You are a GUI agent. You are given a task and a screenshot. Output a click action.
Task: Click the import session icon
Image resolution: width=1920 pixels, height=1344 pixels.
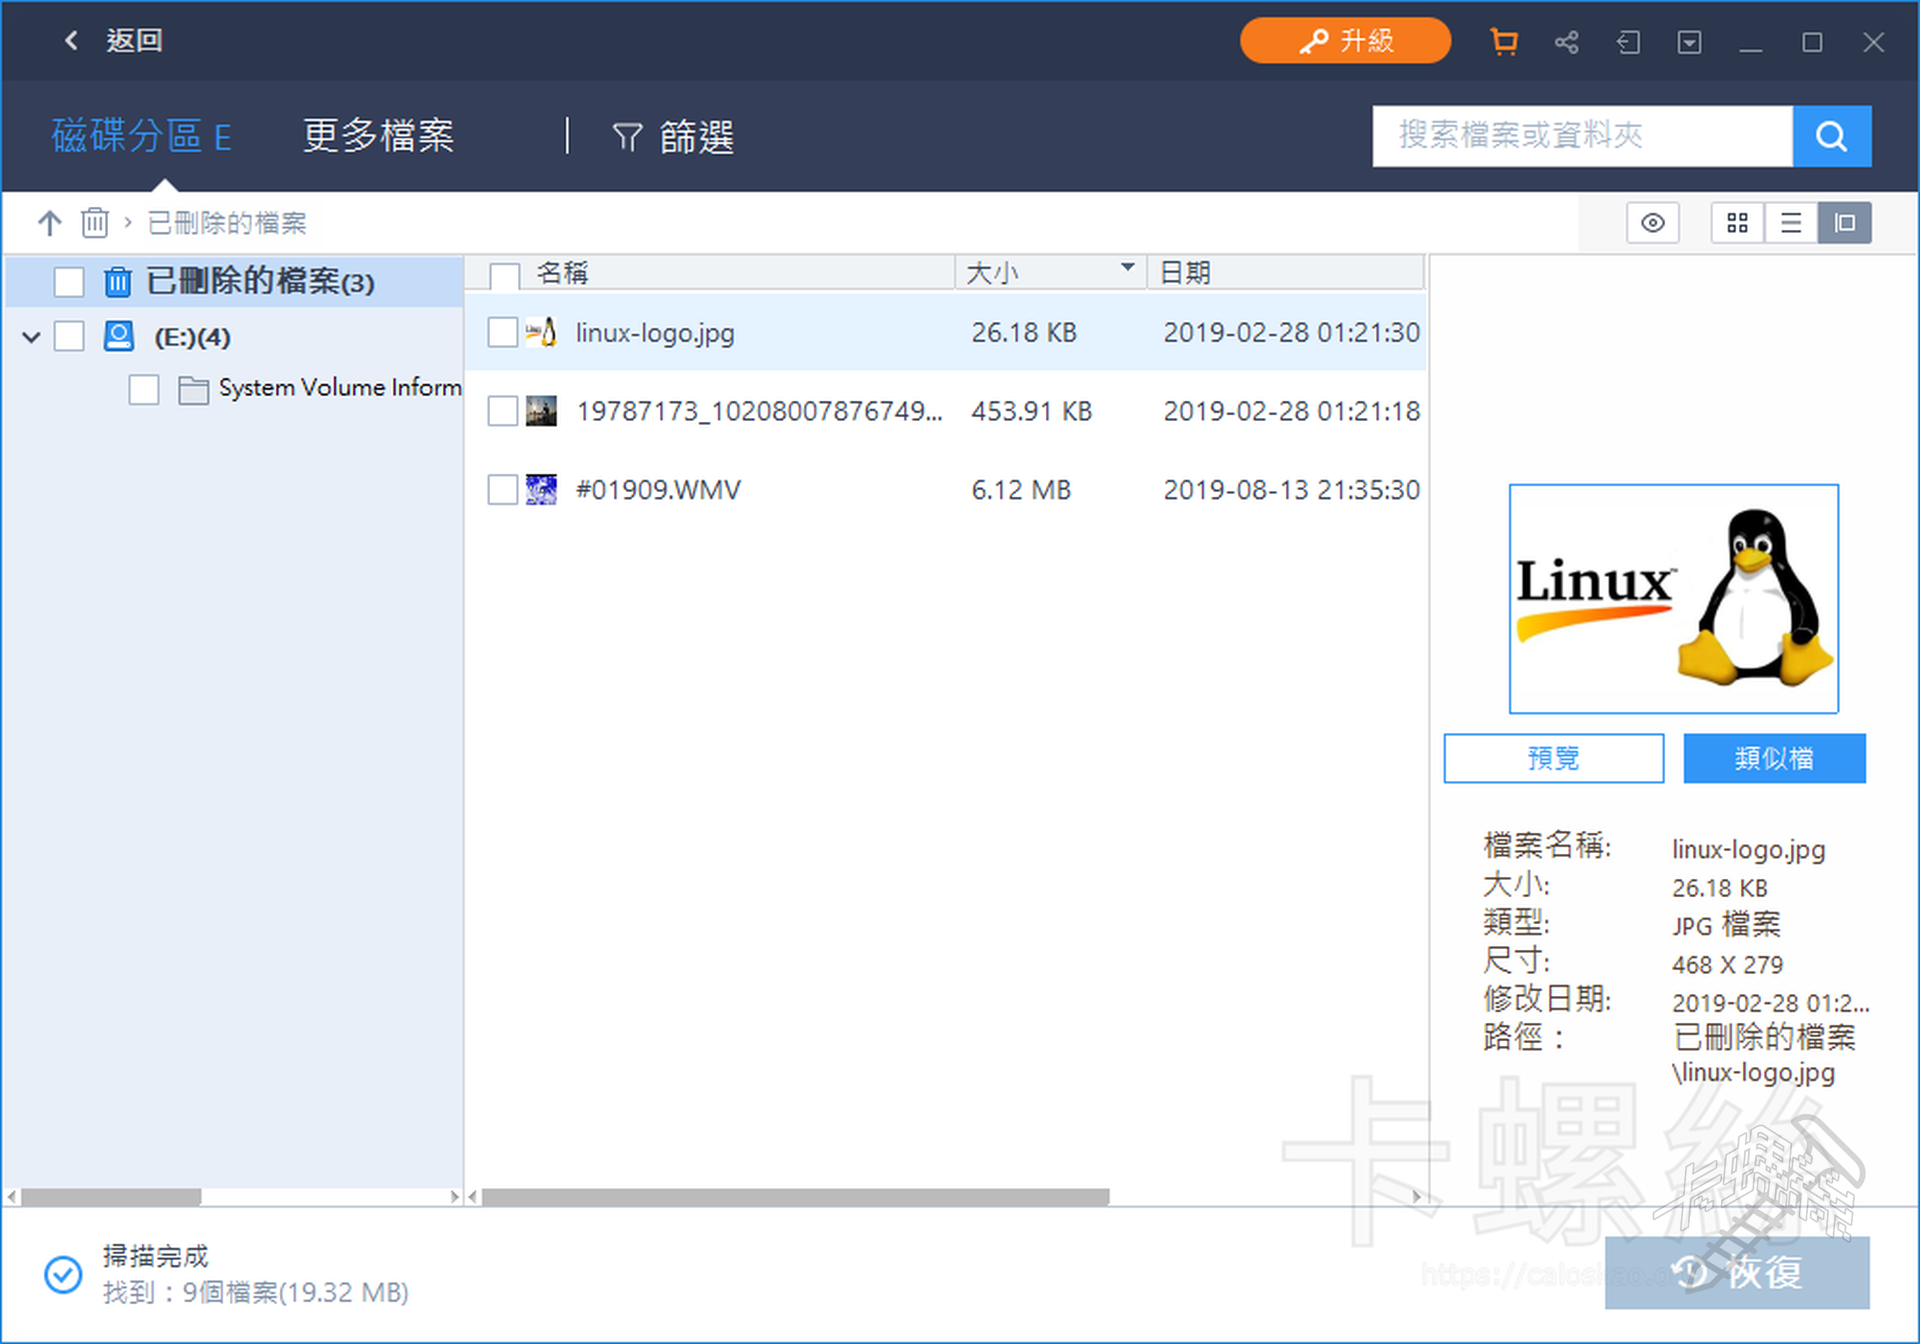pos(1628,42)
